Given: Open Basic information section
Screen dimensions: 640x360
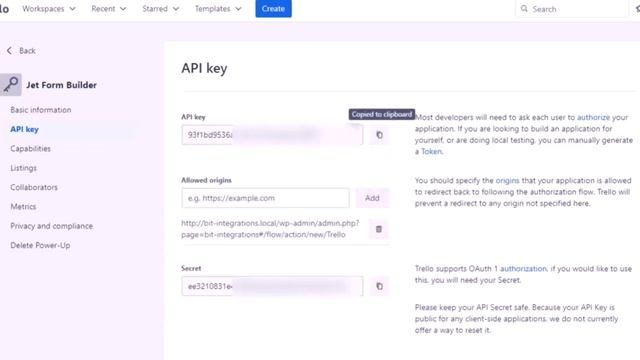Looking at the screenshot, I should click(41, 110).
